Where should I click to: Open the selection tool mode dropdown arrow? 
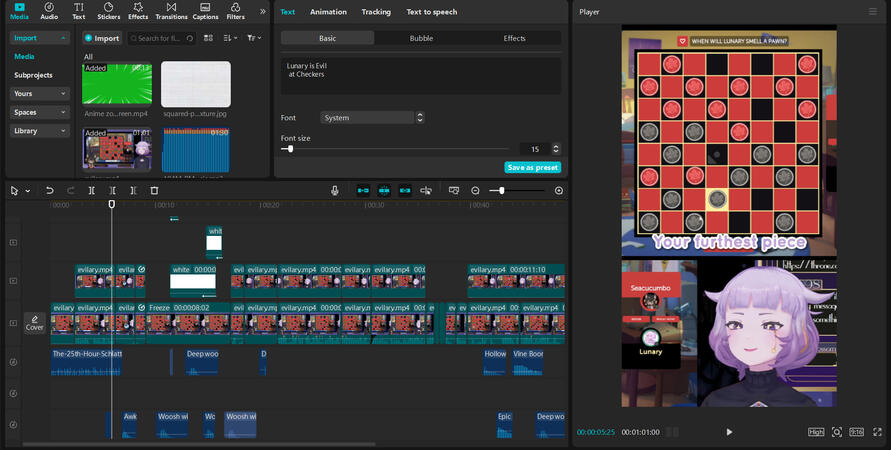(x=27, y=191)
